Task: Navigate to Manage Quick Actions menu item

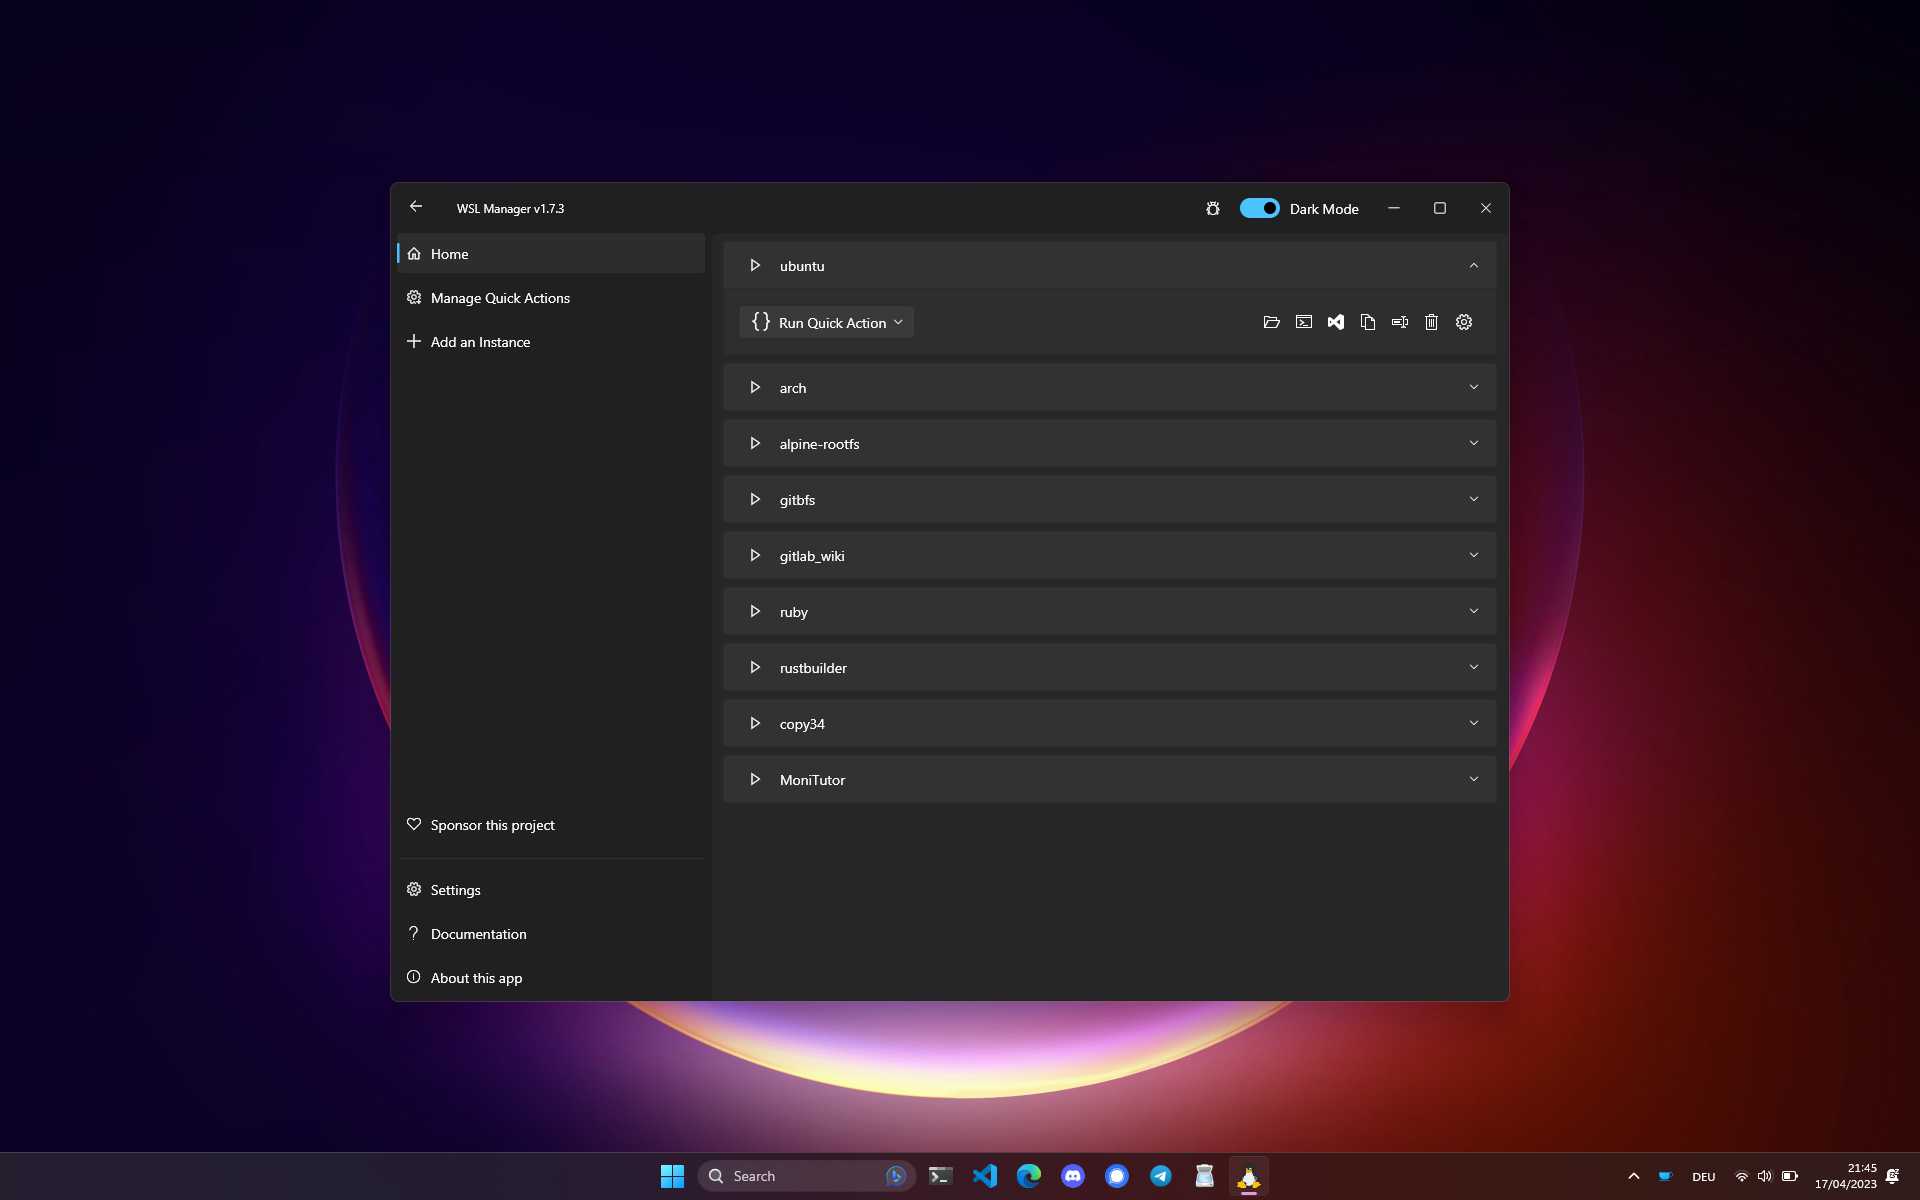Action: click(500, 297)
